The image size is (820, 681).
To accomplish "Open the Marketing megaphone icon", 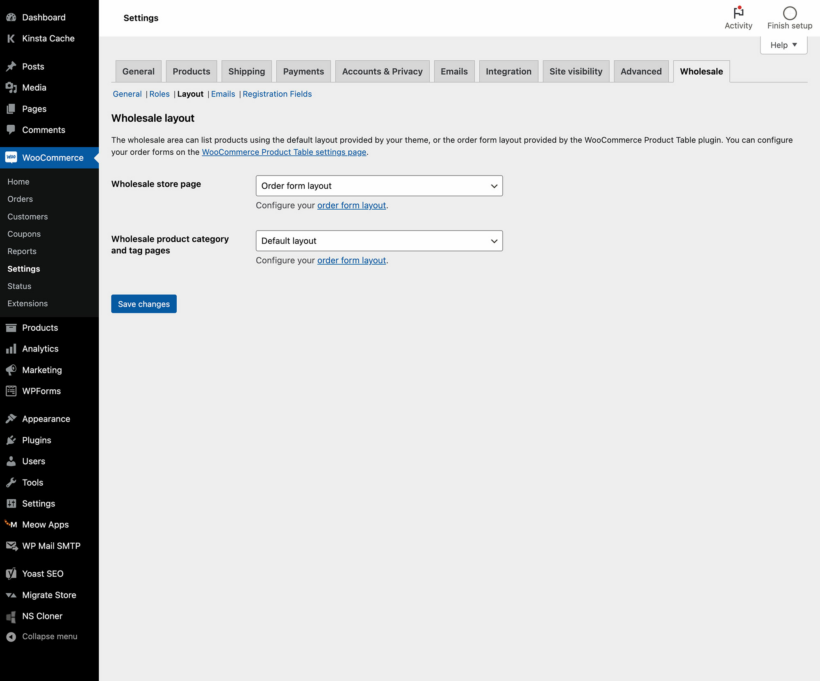I will (x=11, y=369).
